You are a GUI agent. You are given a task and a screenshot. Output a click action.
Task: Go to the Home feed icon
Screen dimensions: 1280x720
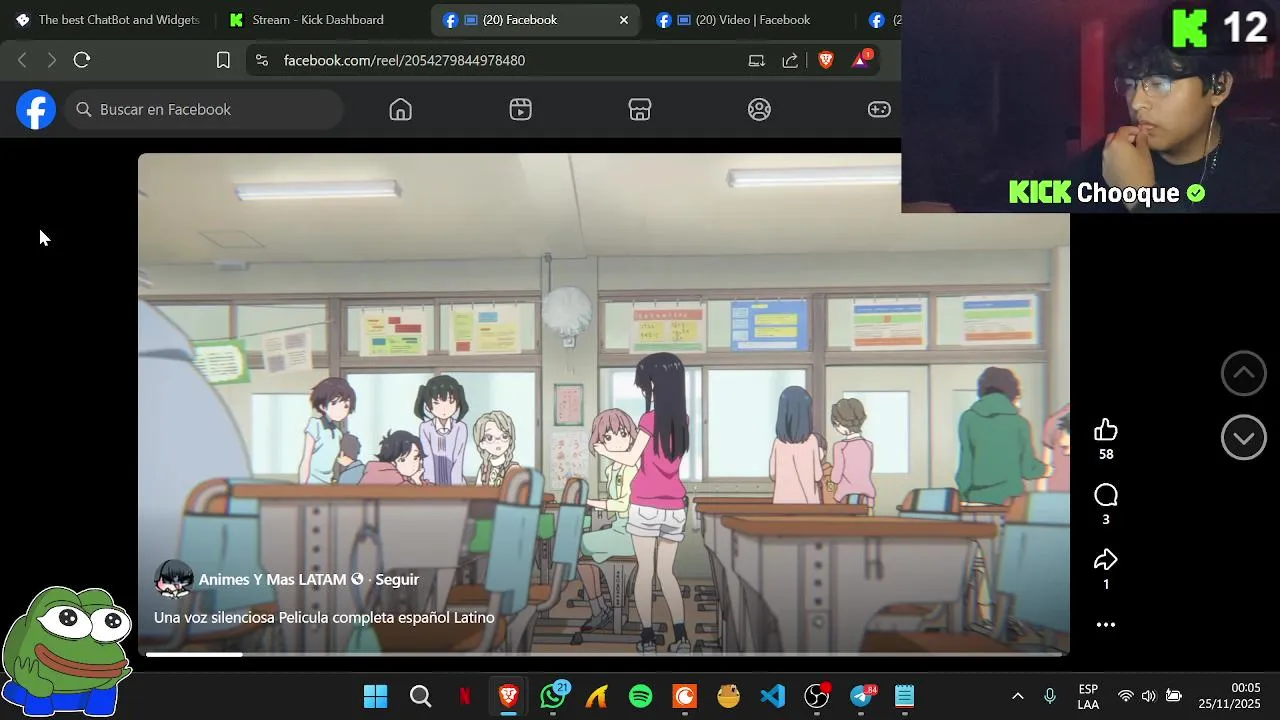point(400,110)
